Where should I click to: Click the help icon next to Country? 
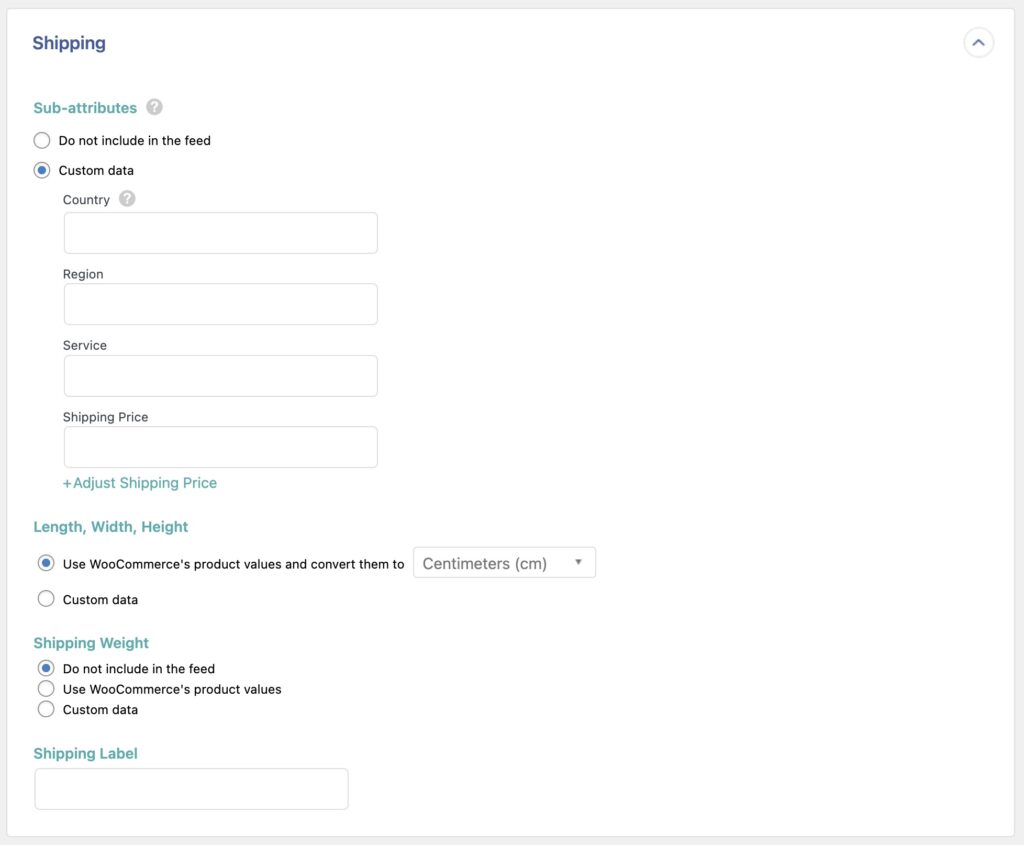(127, 199)
